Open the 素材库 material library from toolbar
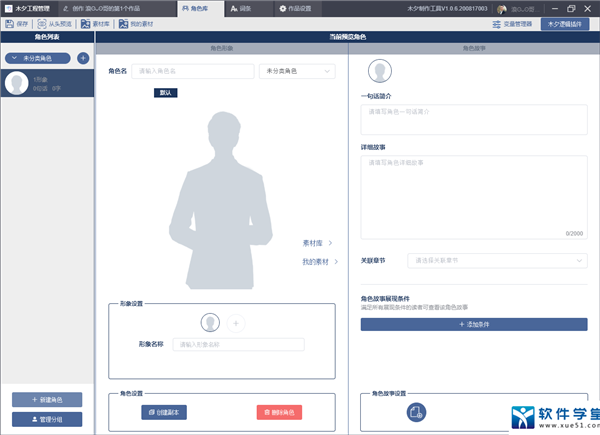 coord(95,24)
